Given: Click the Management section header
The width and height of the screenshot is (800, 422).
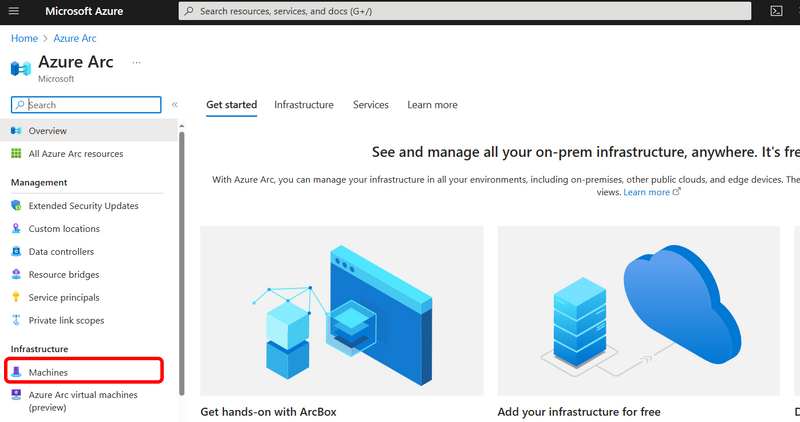Looking at the screenshot, I should tap(39, 182).
